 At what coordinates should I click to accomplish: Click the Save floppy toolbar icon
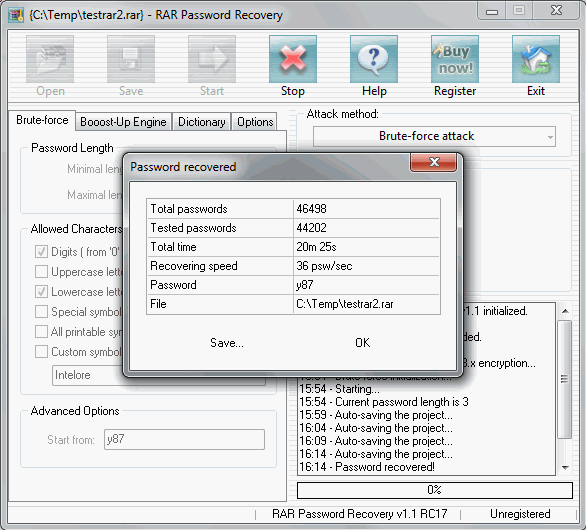coord(131,59)
